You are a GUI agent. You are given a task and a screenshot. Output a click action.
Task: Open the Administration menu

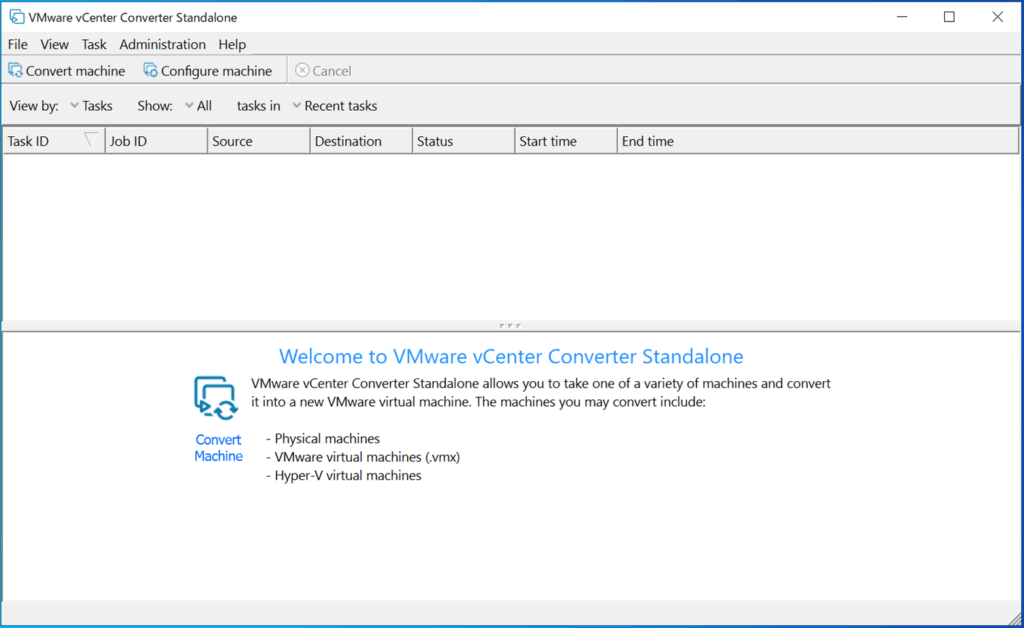[x=162, y=44]
